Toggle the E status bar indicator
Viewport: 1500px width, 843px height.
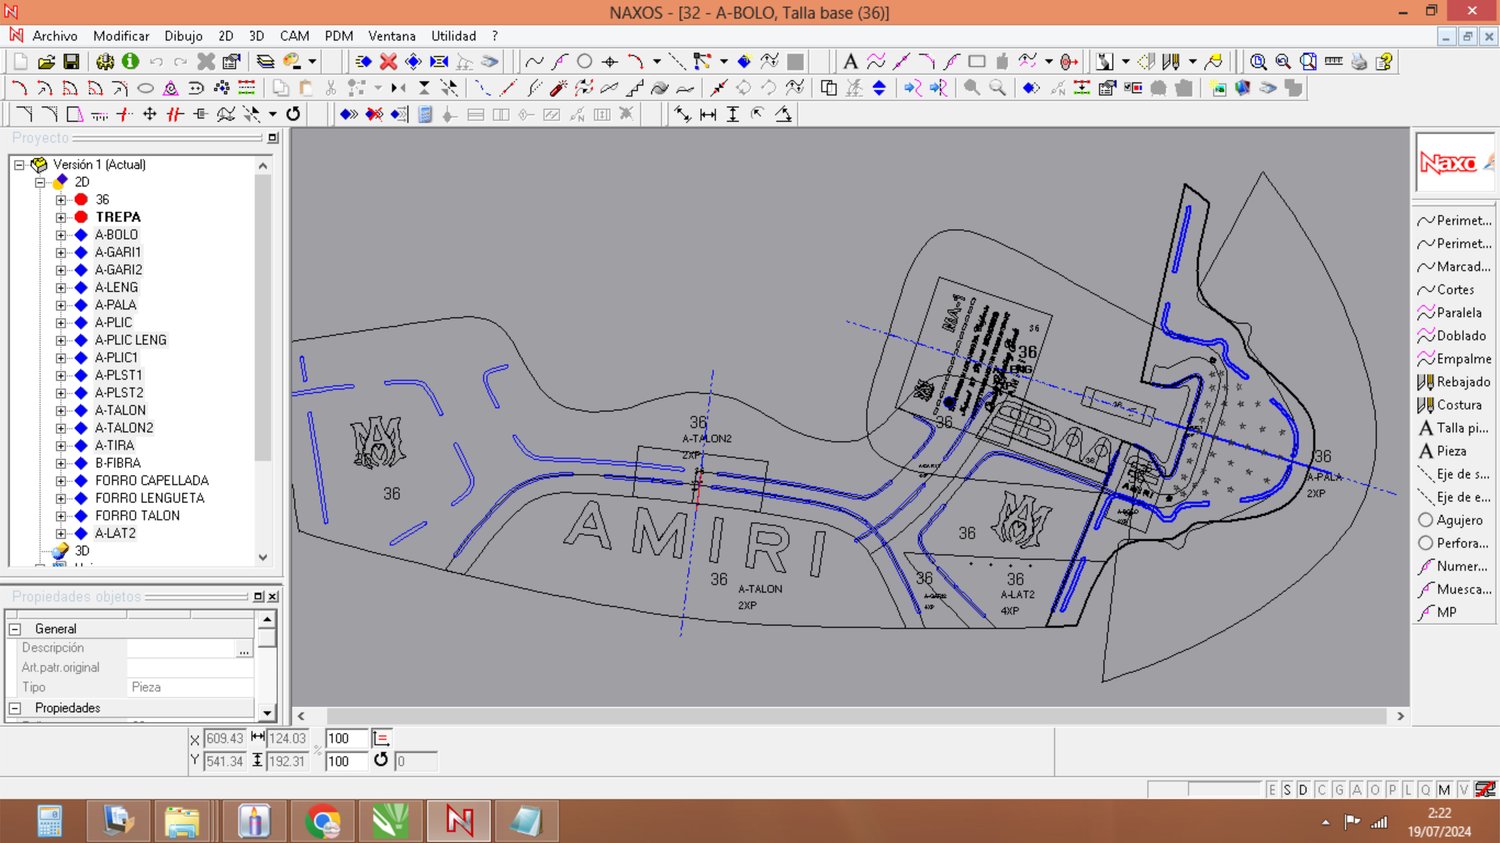coord(1272,790)
